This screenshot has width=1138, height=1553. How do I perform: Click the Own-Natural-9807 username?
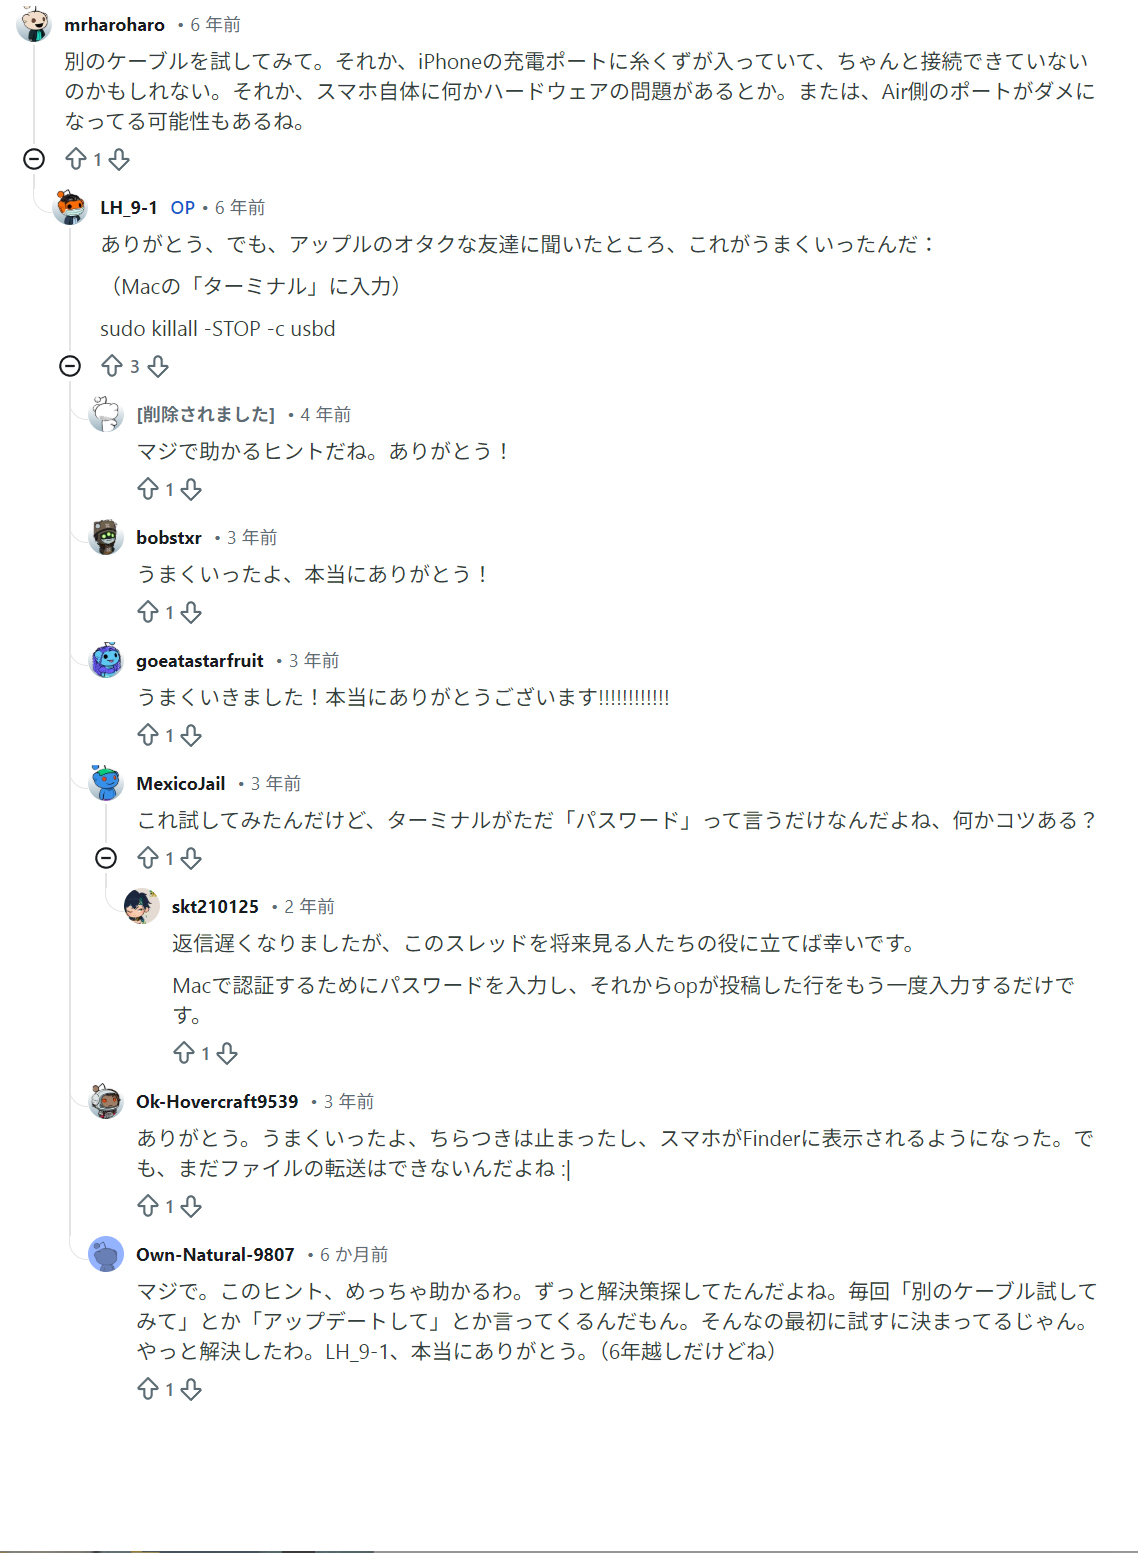tap(215, 1254)
